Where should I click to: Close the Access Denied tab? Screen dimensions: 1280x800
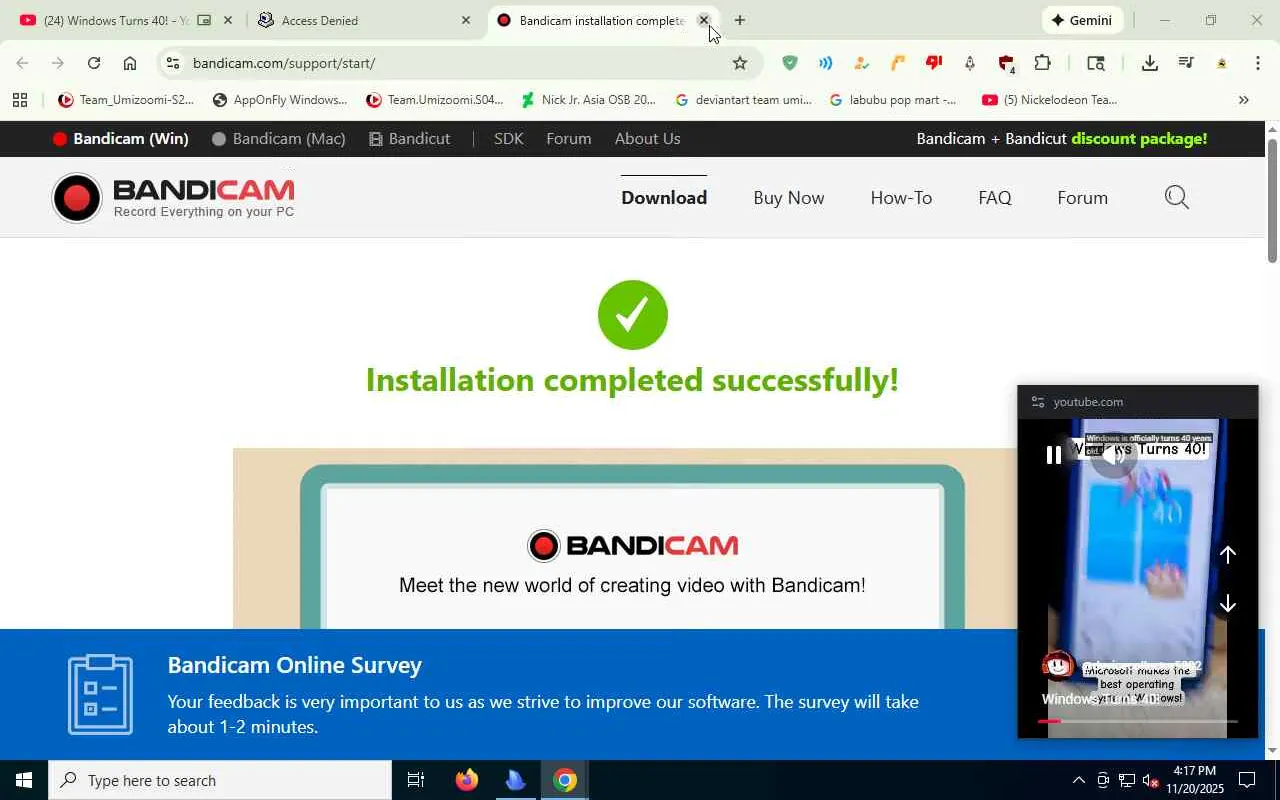(466, 20)
